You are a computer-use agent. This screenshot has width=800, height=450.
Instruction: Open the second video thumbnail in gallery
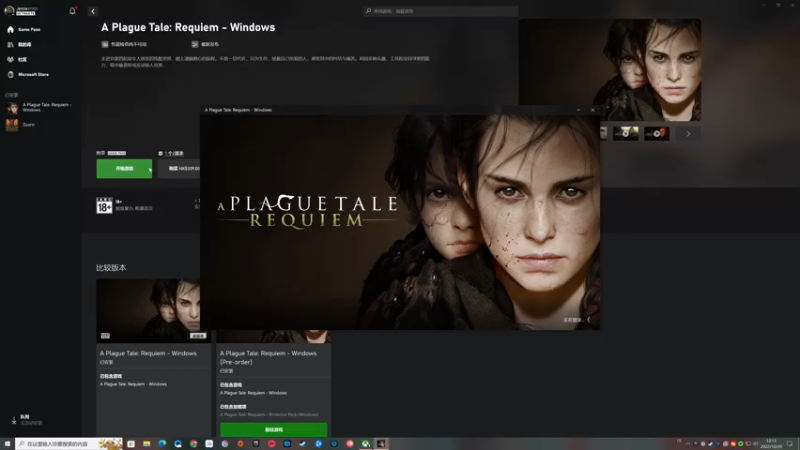657,134
